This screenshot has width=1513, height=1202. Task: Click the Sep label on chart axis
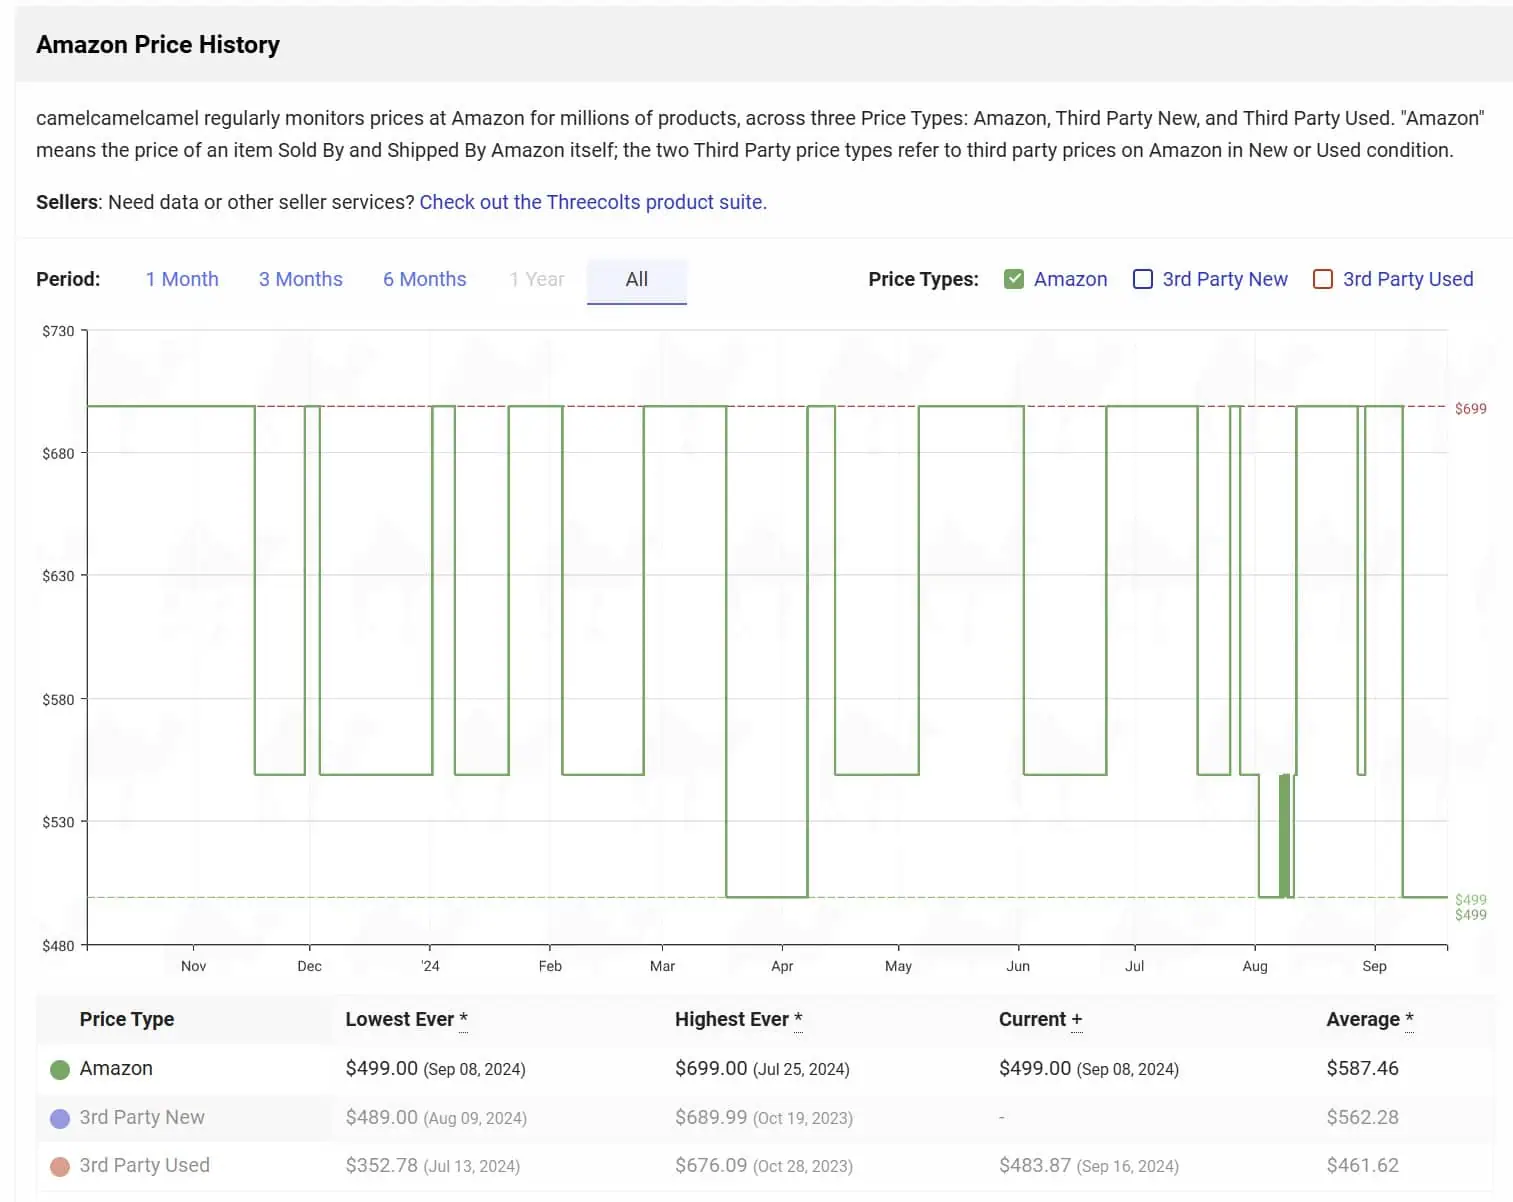[1374, 966]
